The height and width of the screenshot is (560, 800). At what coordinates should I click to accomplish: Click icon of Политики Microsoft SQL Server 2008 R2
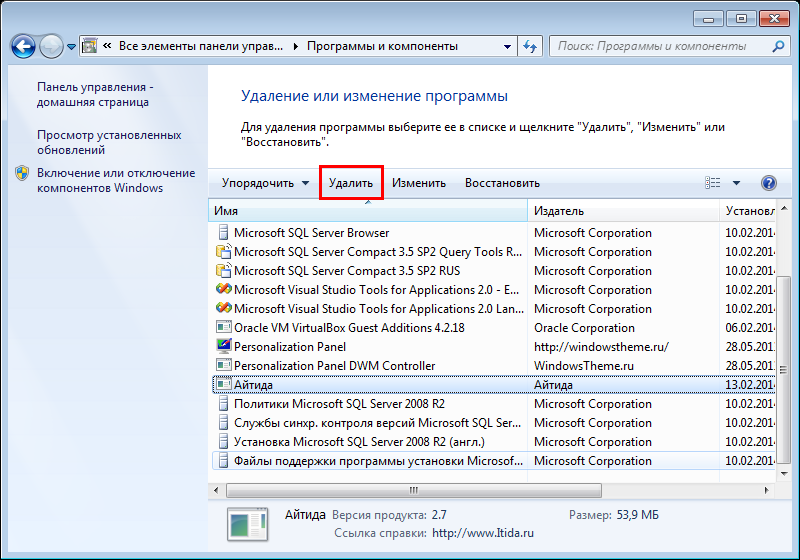tap(223, 403)
